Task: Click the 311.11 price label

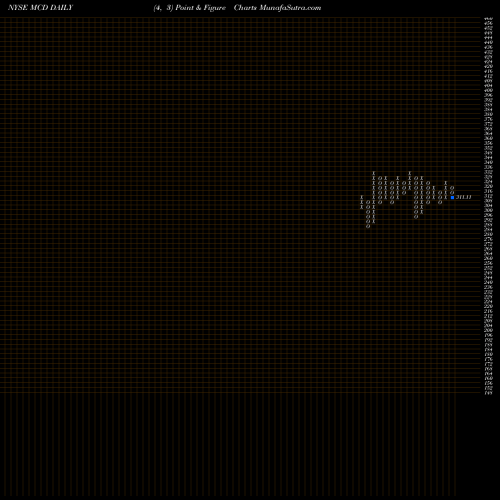Action: click(463, 197)
